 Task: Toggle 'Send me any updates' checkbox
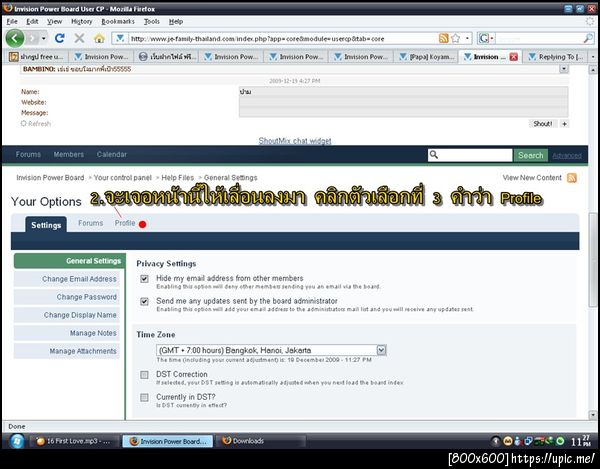click(x=144, y=301)
